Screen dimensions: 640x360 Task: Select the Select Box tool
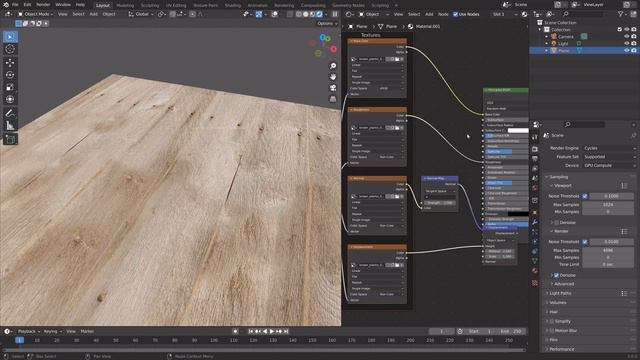10,37
